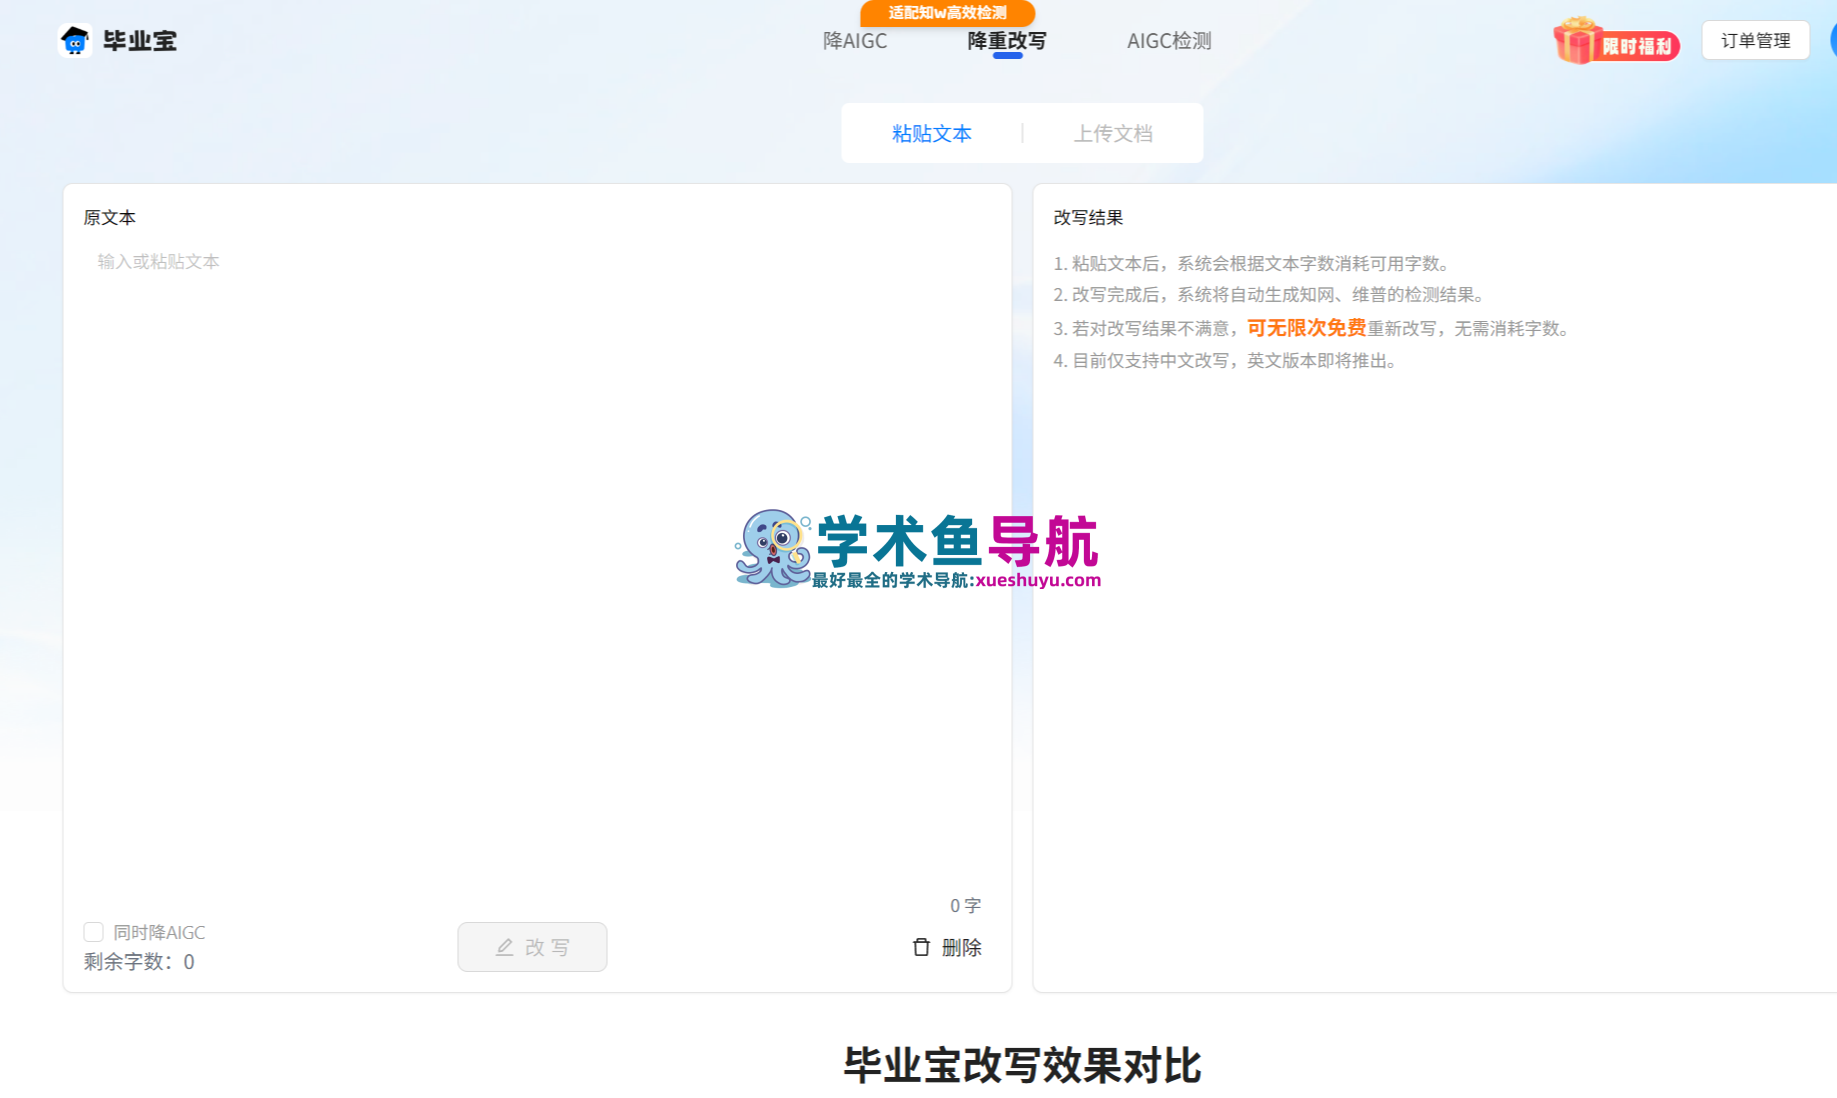Click 删除 to clear the text
Image resolution: width=1837 pixels, height=1098 pixels.
tap(961, 947)
